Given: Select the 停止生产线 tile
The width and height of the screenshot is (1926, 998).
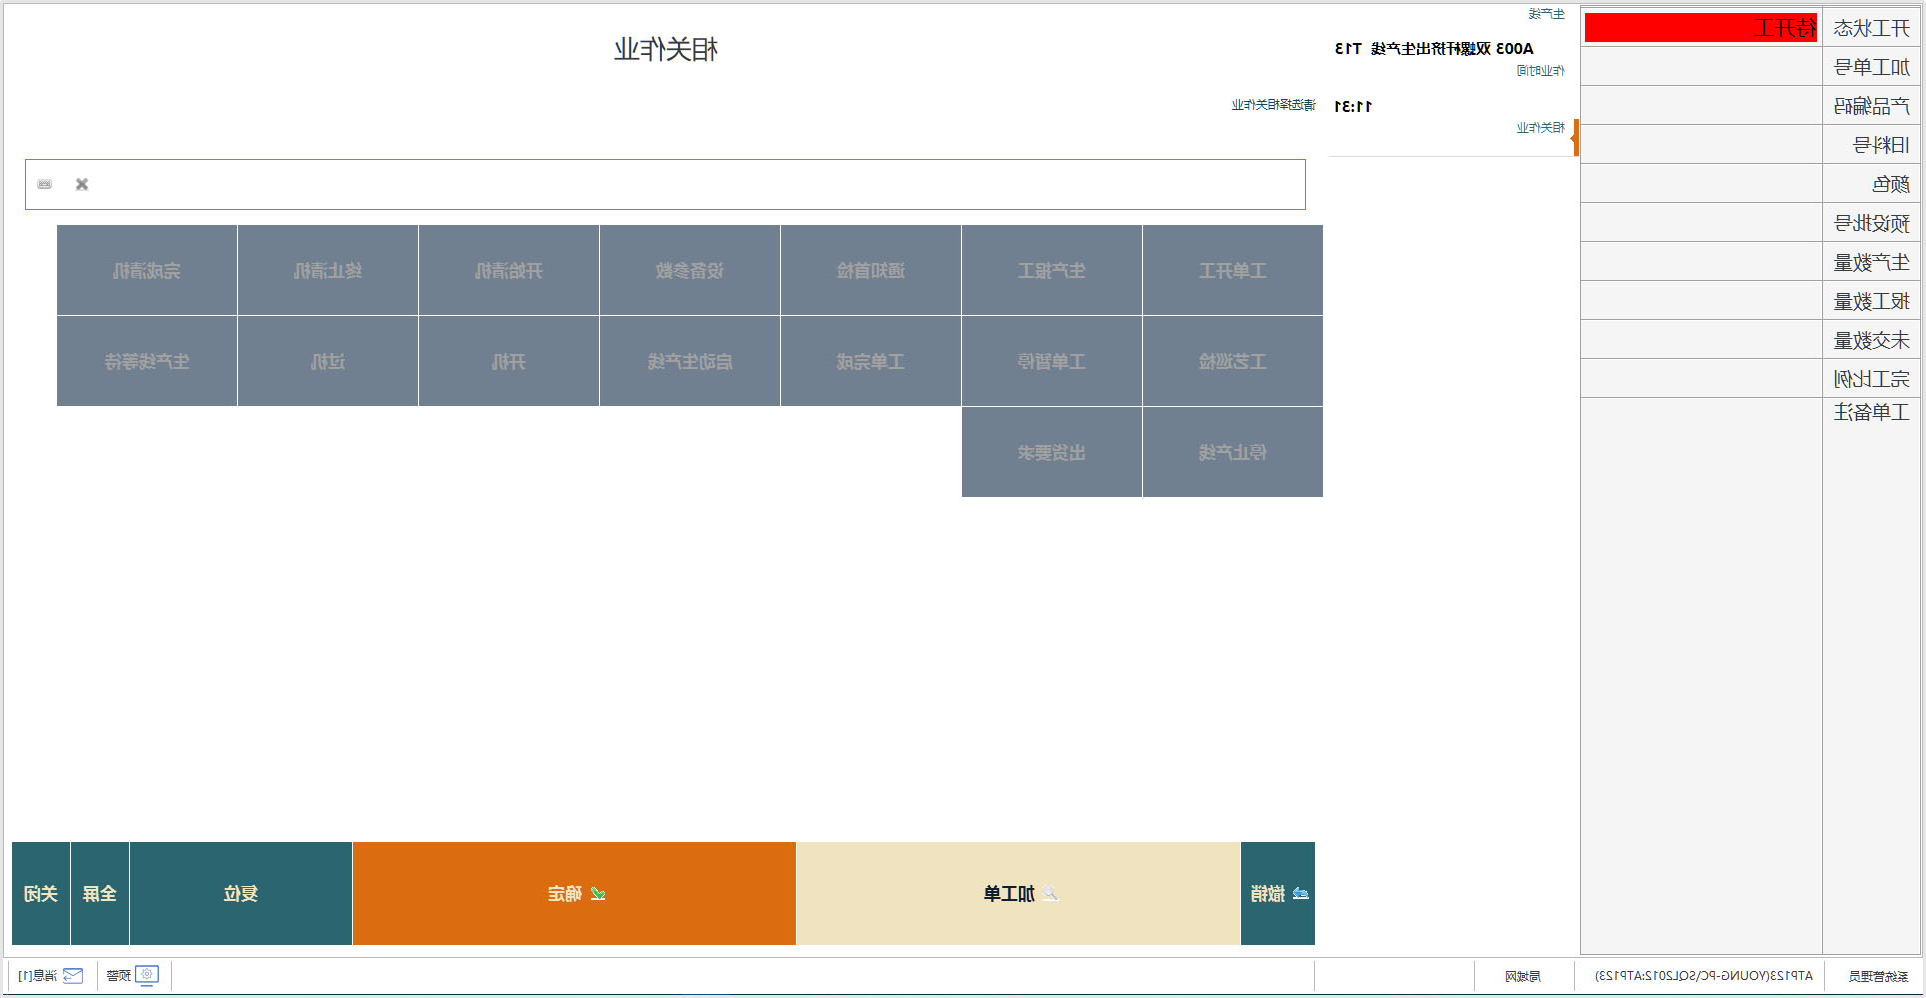Looking at the screenshot, I should (x=1232, y=452).
